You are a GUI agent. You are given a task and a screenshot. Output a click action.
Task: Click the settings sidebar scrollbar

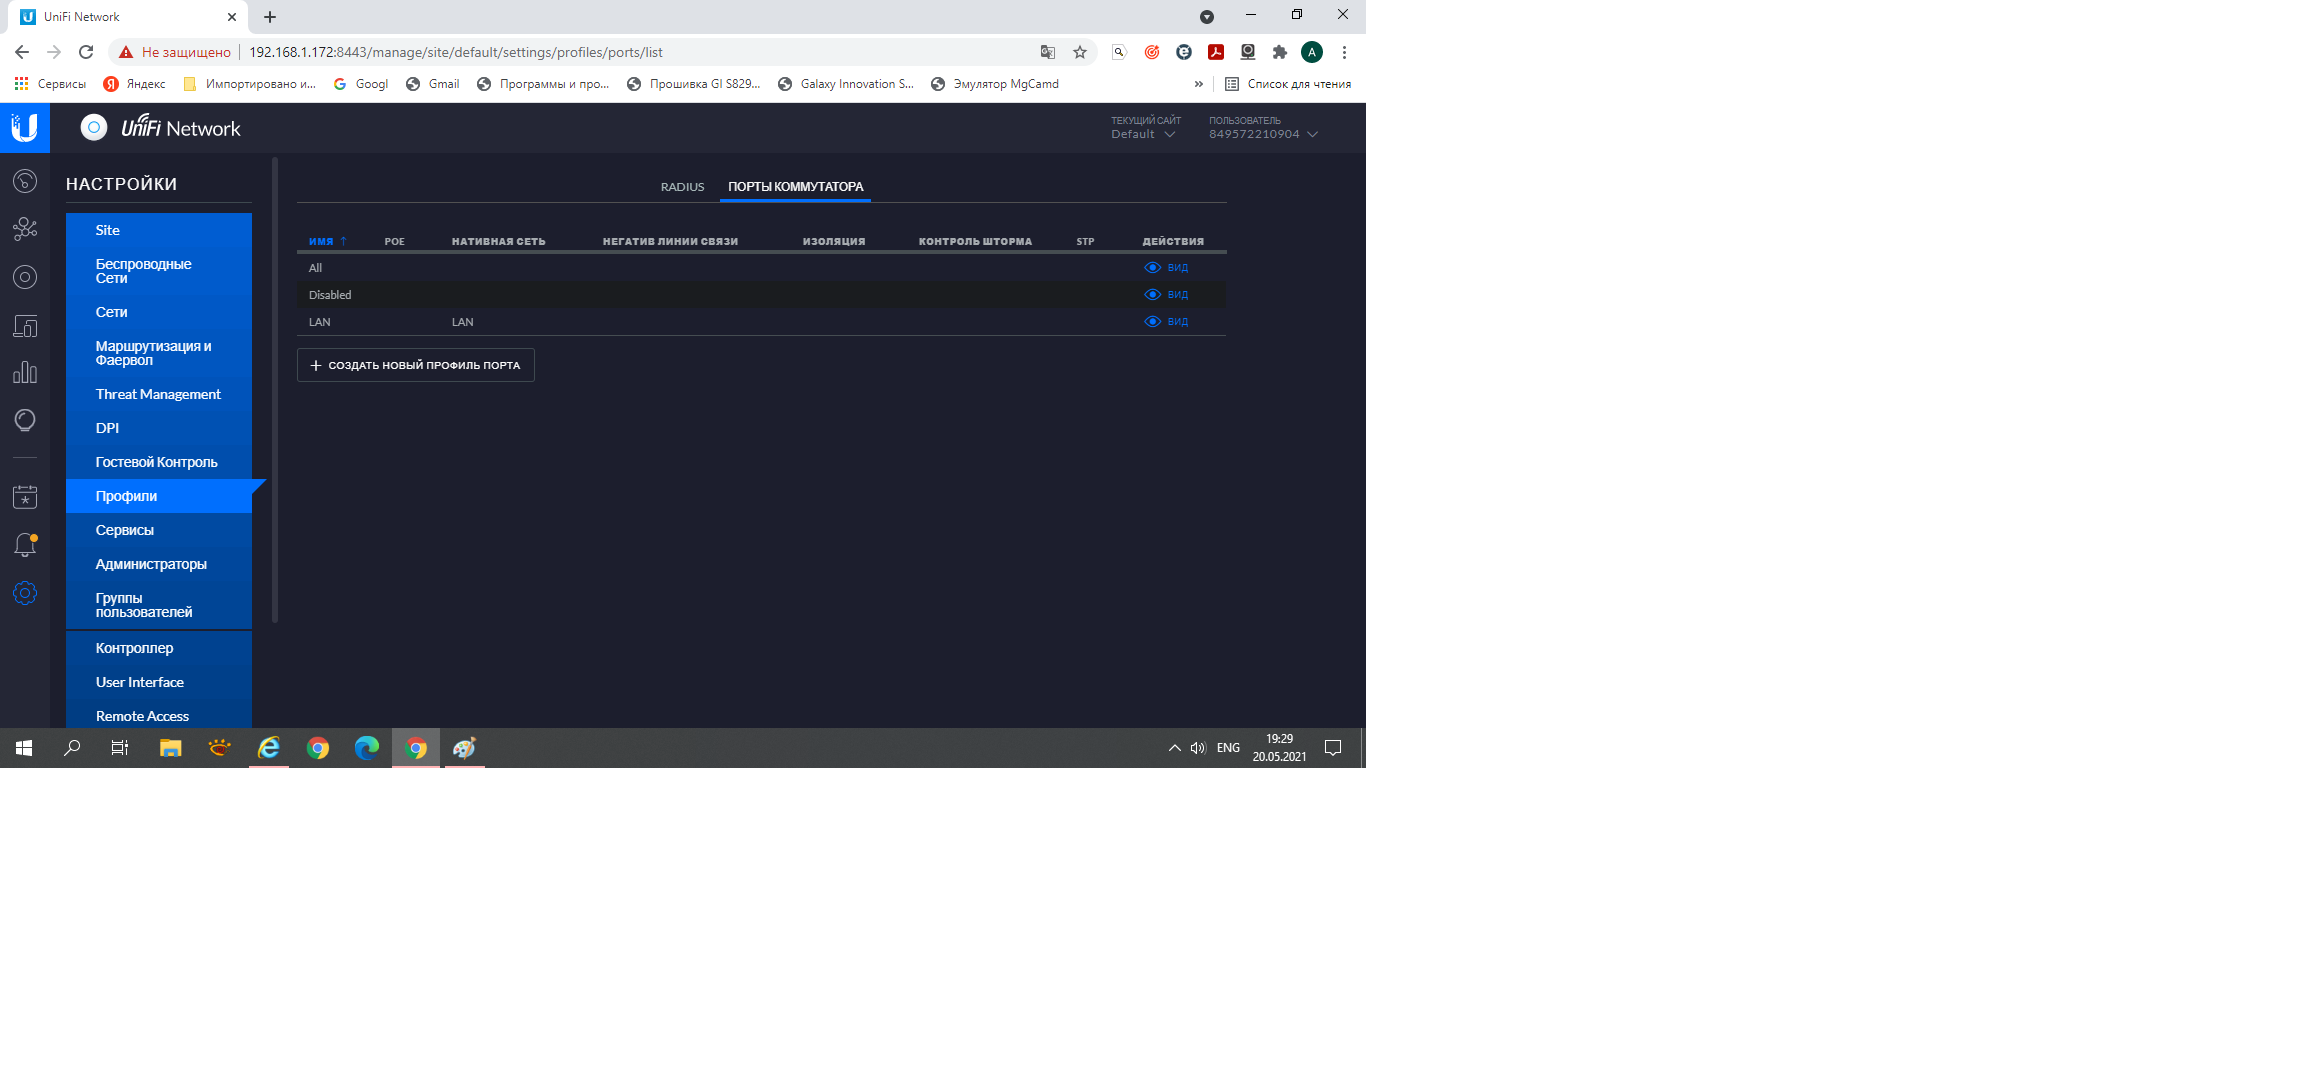coord(275,390)
